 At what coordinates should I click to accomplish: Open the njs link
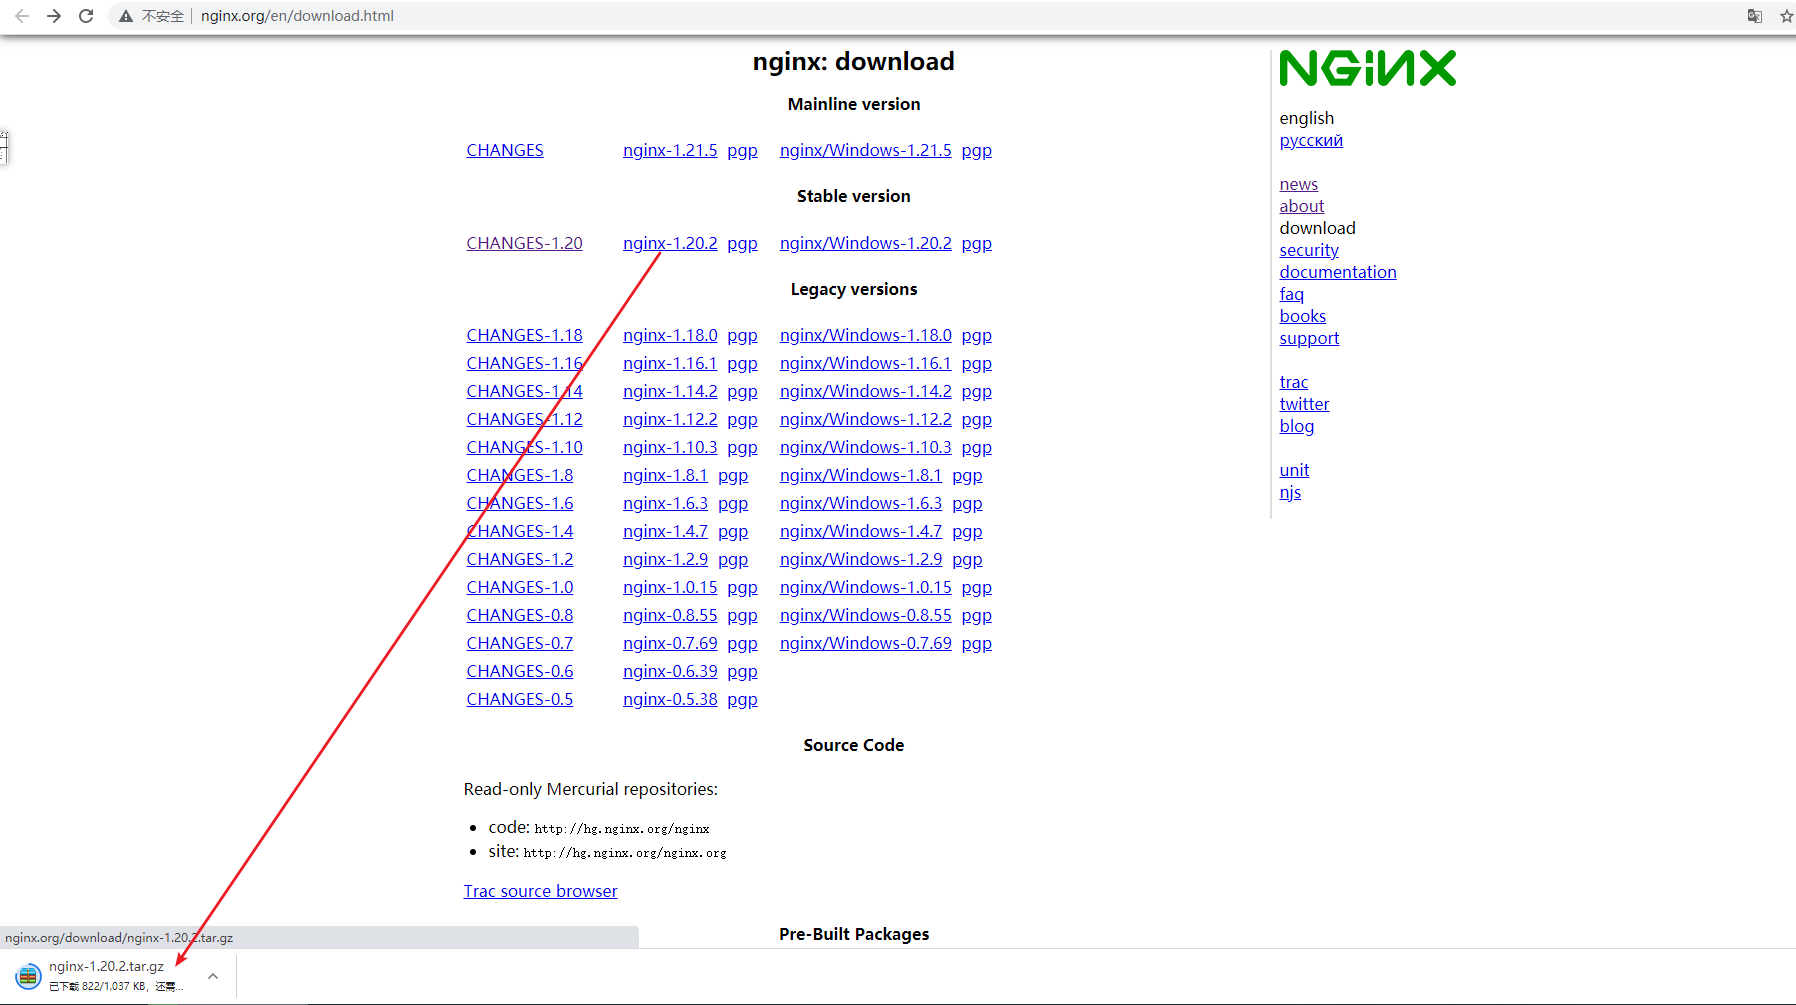1290,492
